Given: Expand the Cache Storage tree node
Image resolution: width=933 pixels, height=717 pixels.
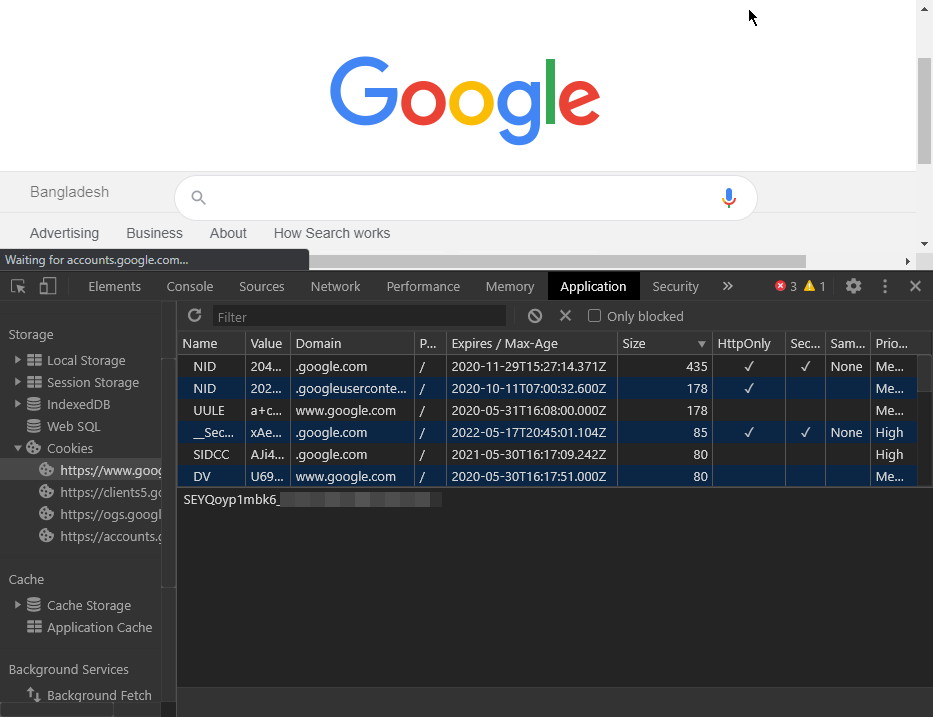Looking at the screenshot, I should [17, 605].
